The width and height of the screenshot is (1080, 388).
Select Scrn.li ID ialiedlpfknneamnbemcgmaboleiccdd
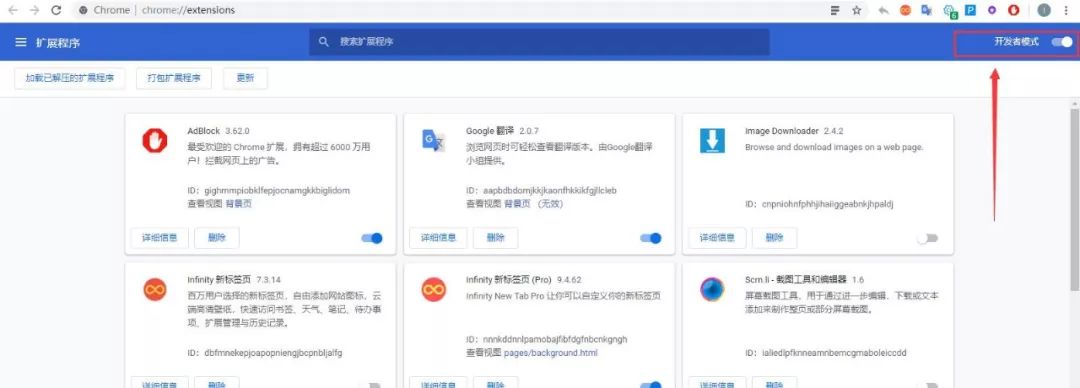(x=834, y=353)
